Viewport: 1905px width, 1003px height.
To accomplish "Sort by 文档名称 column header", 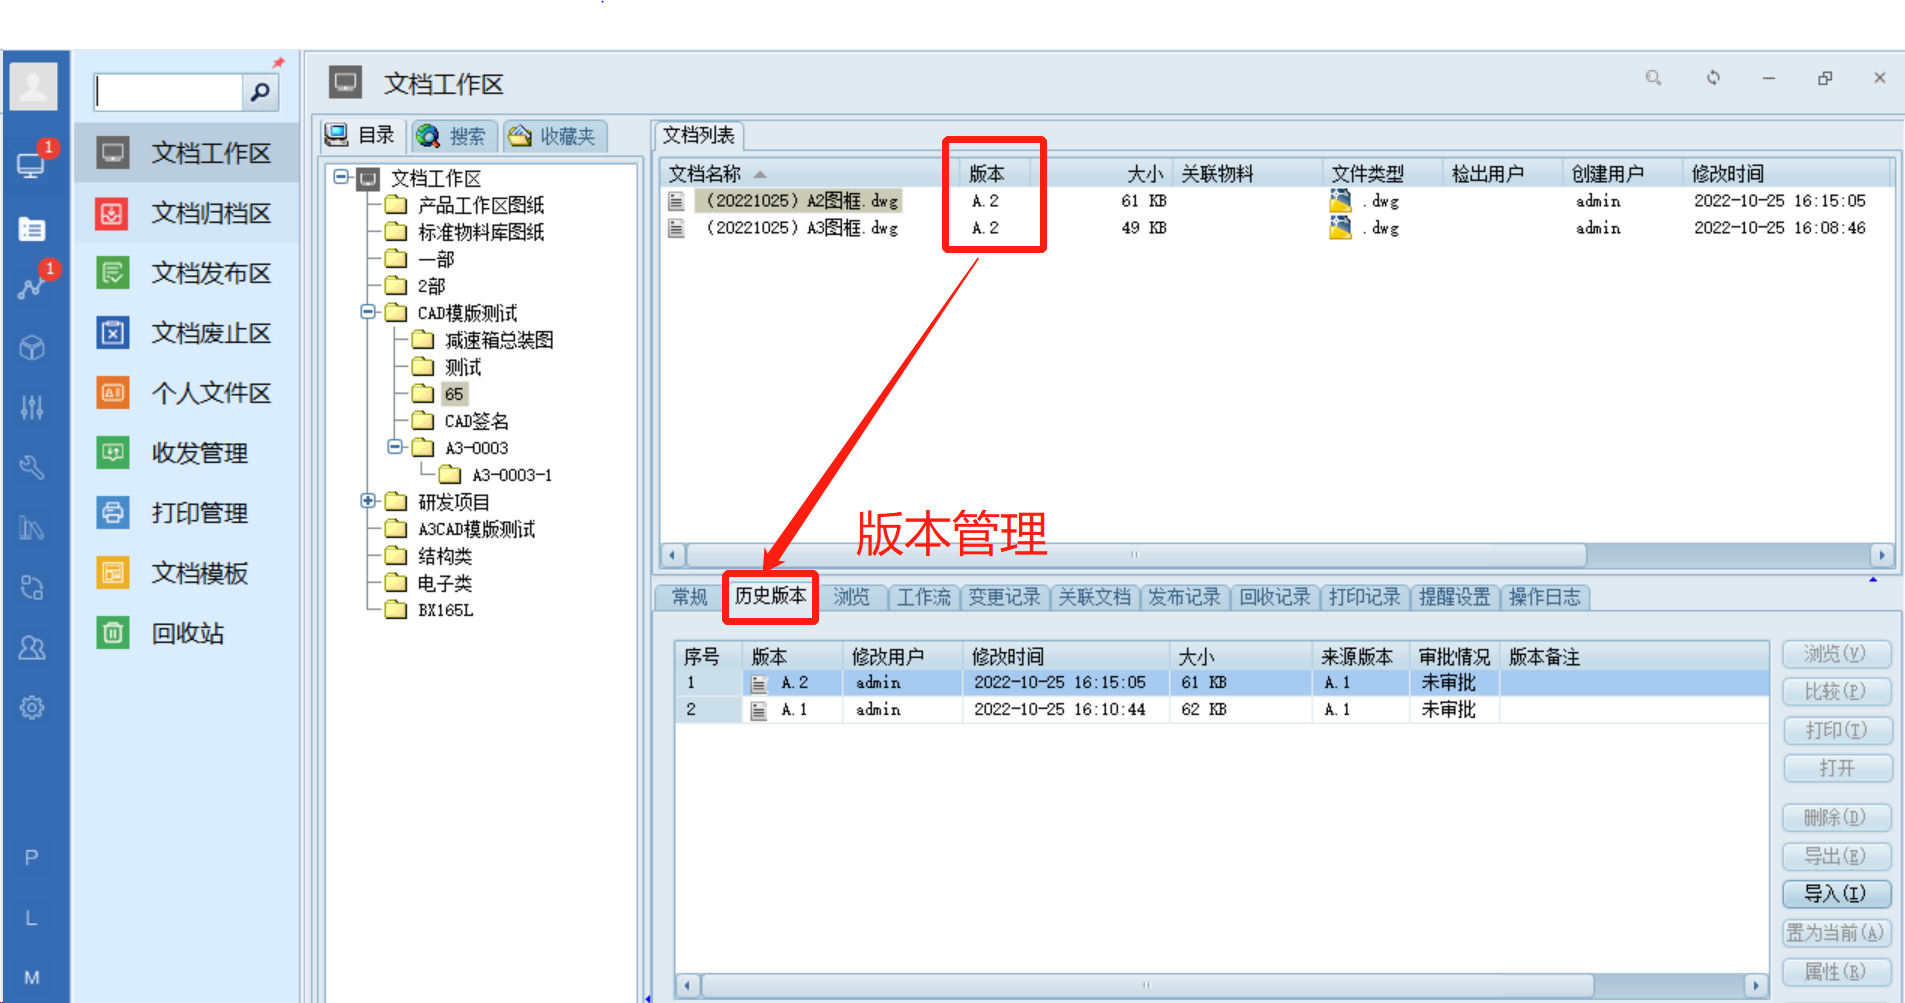I will [x=705, y=174].
